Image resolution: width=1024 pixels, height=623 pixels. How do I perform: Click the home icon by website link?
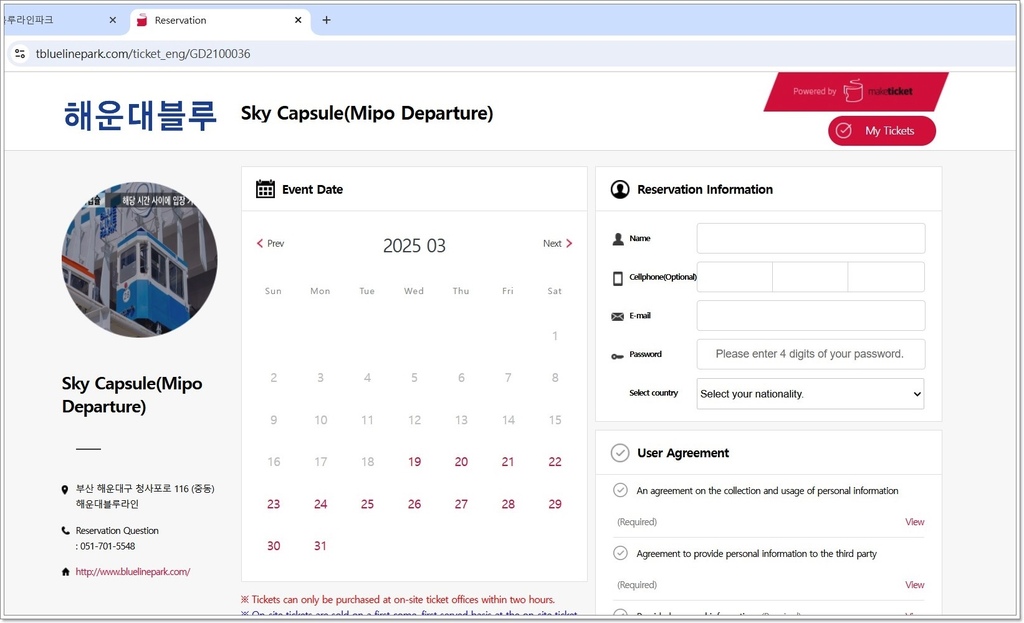tap(65, 572)
